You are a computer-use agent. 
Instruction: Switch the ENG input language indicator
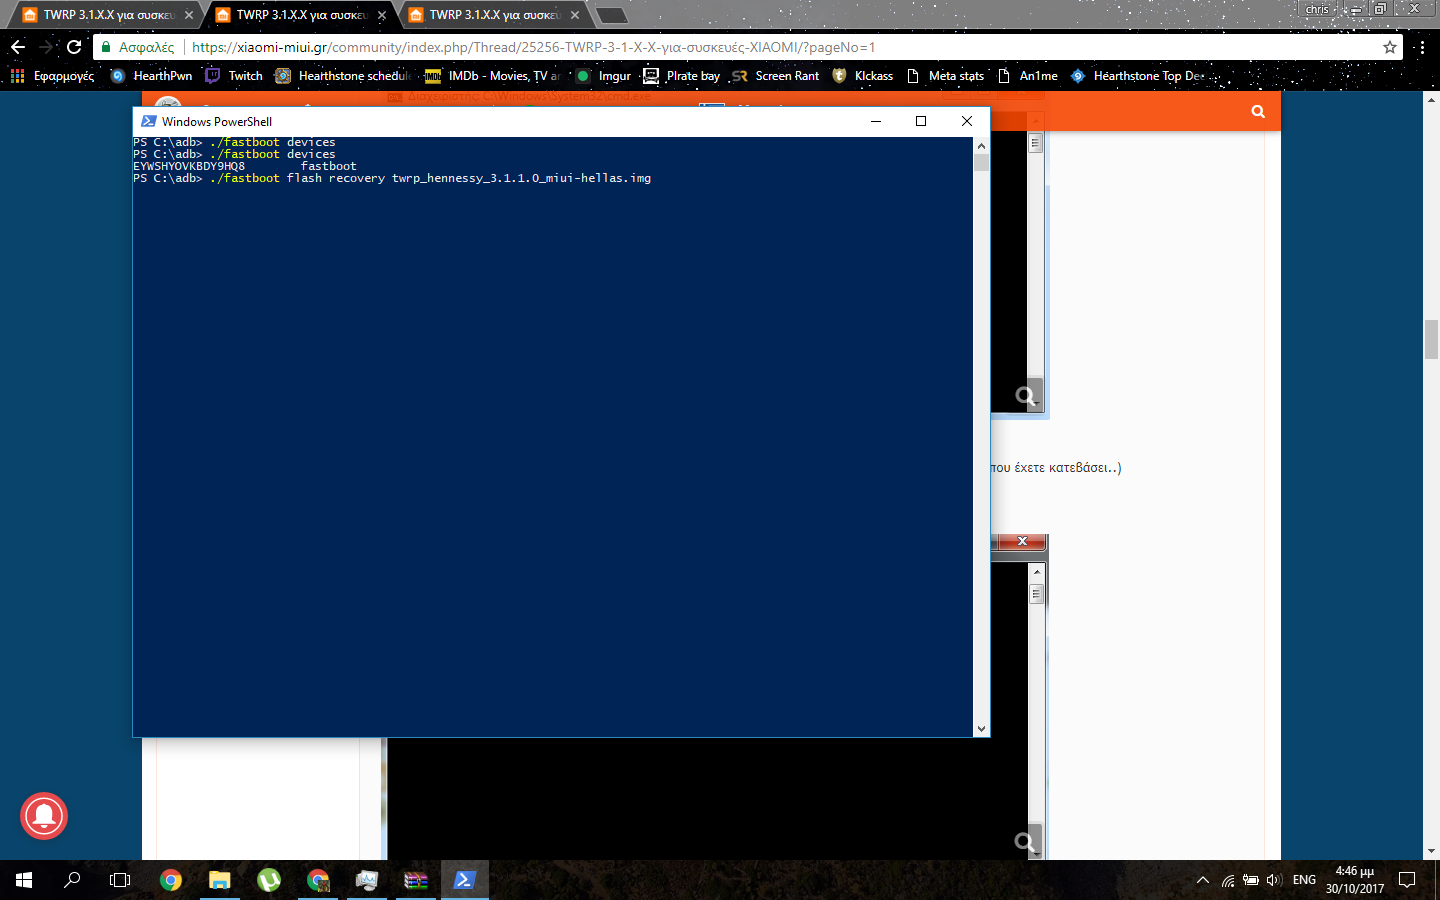[1304, 880]
